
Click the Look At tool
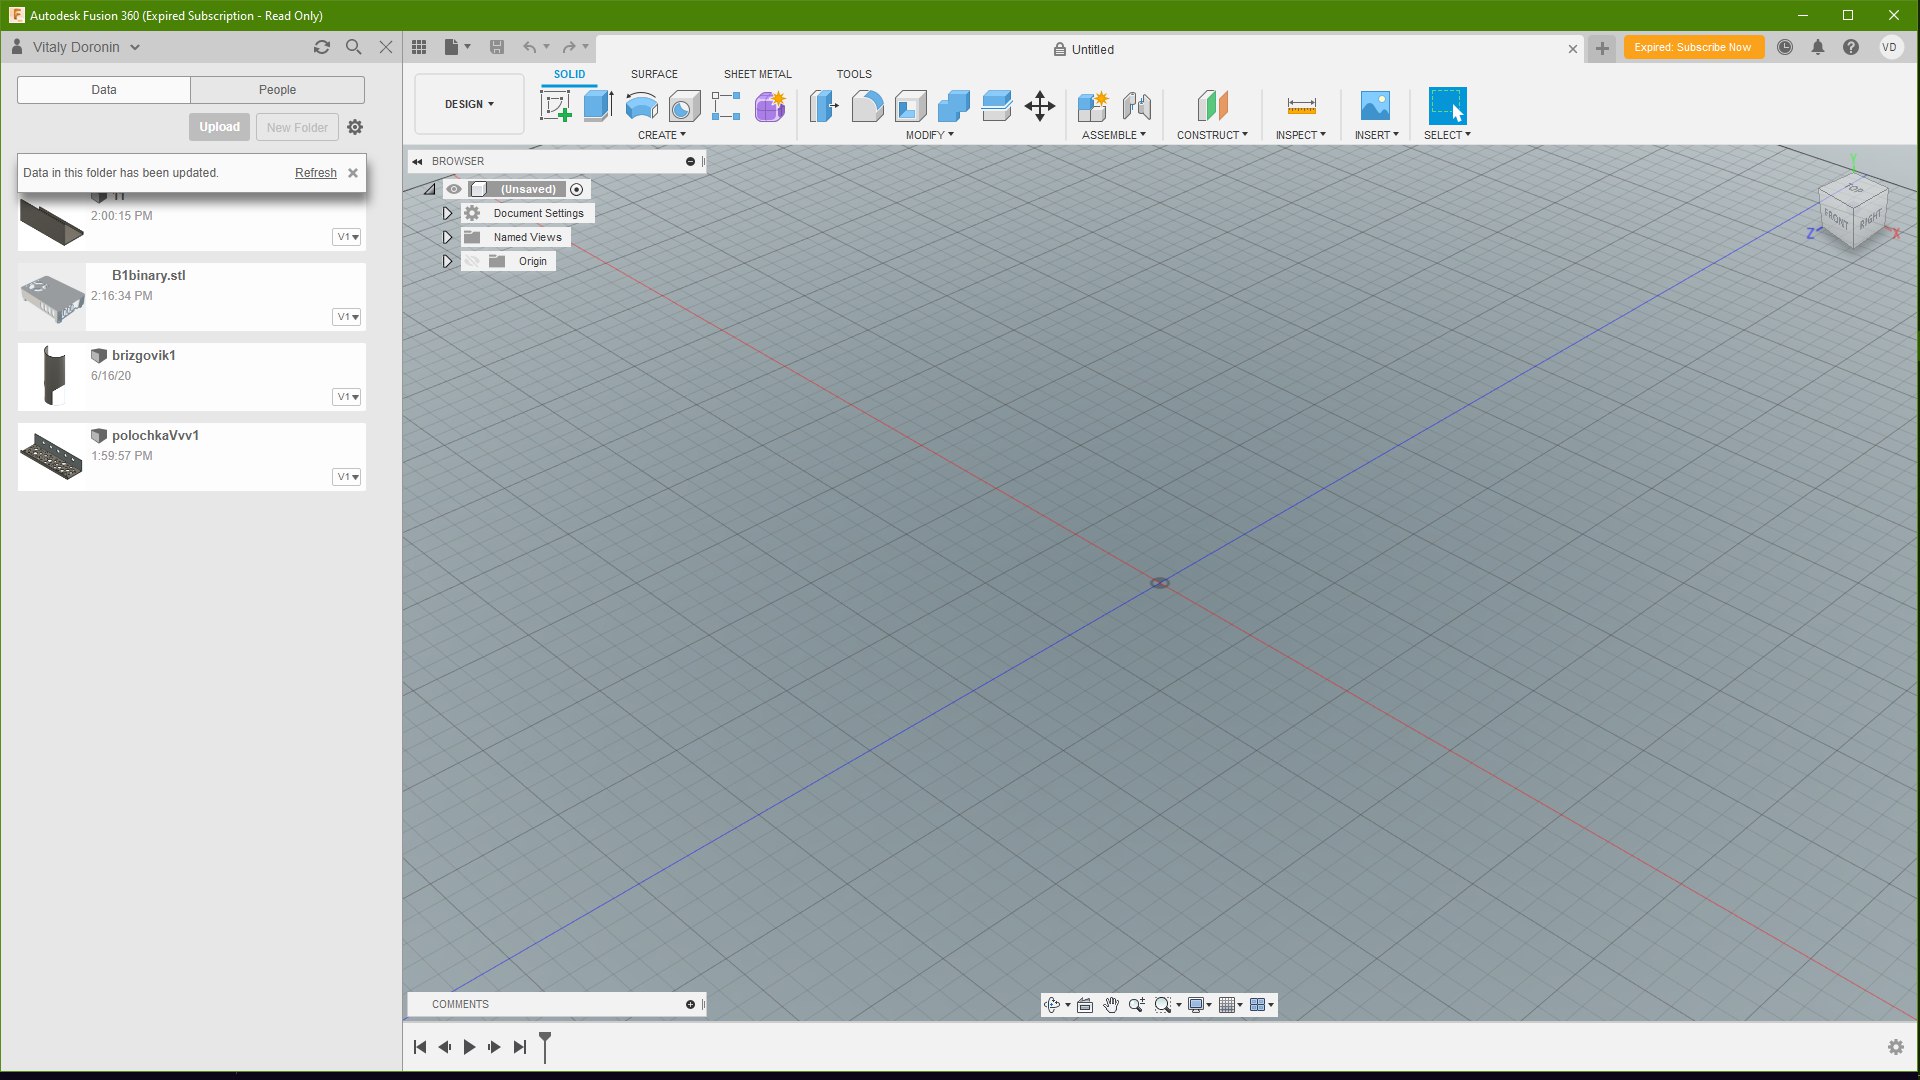point(1085,1005)
